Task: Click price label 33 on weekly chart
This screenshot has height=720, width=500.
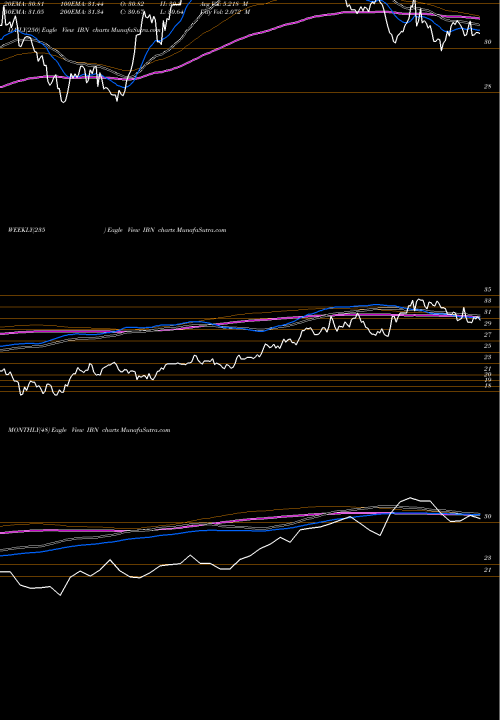Action: [488, 301]
